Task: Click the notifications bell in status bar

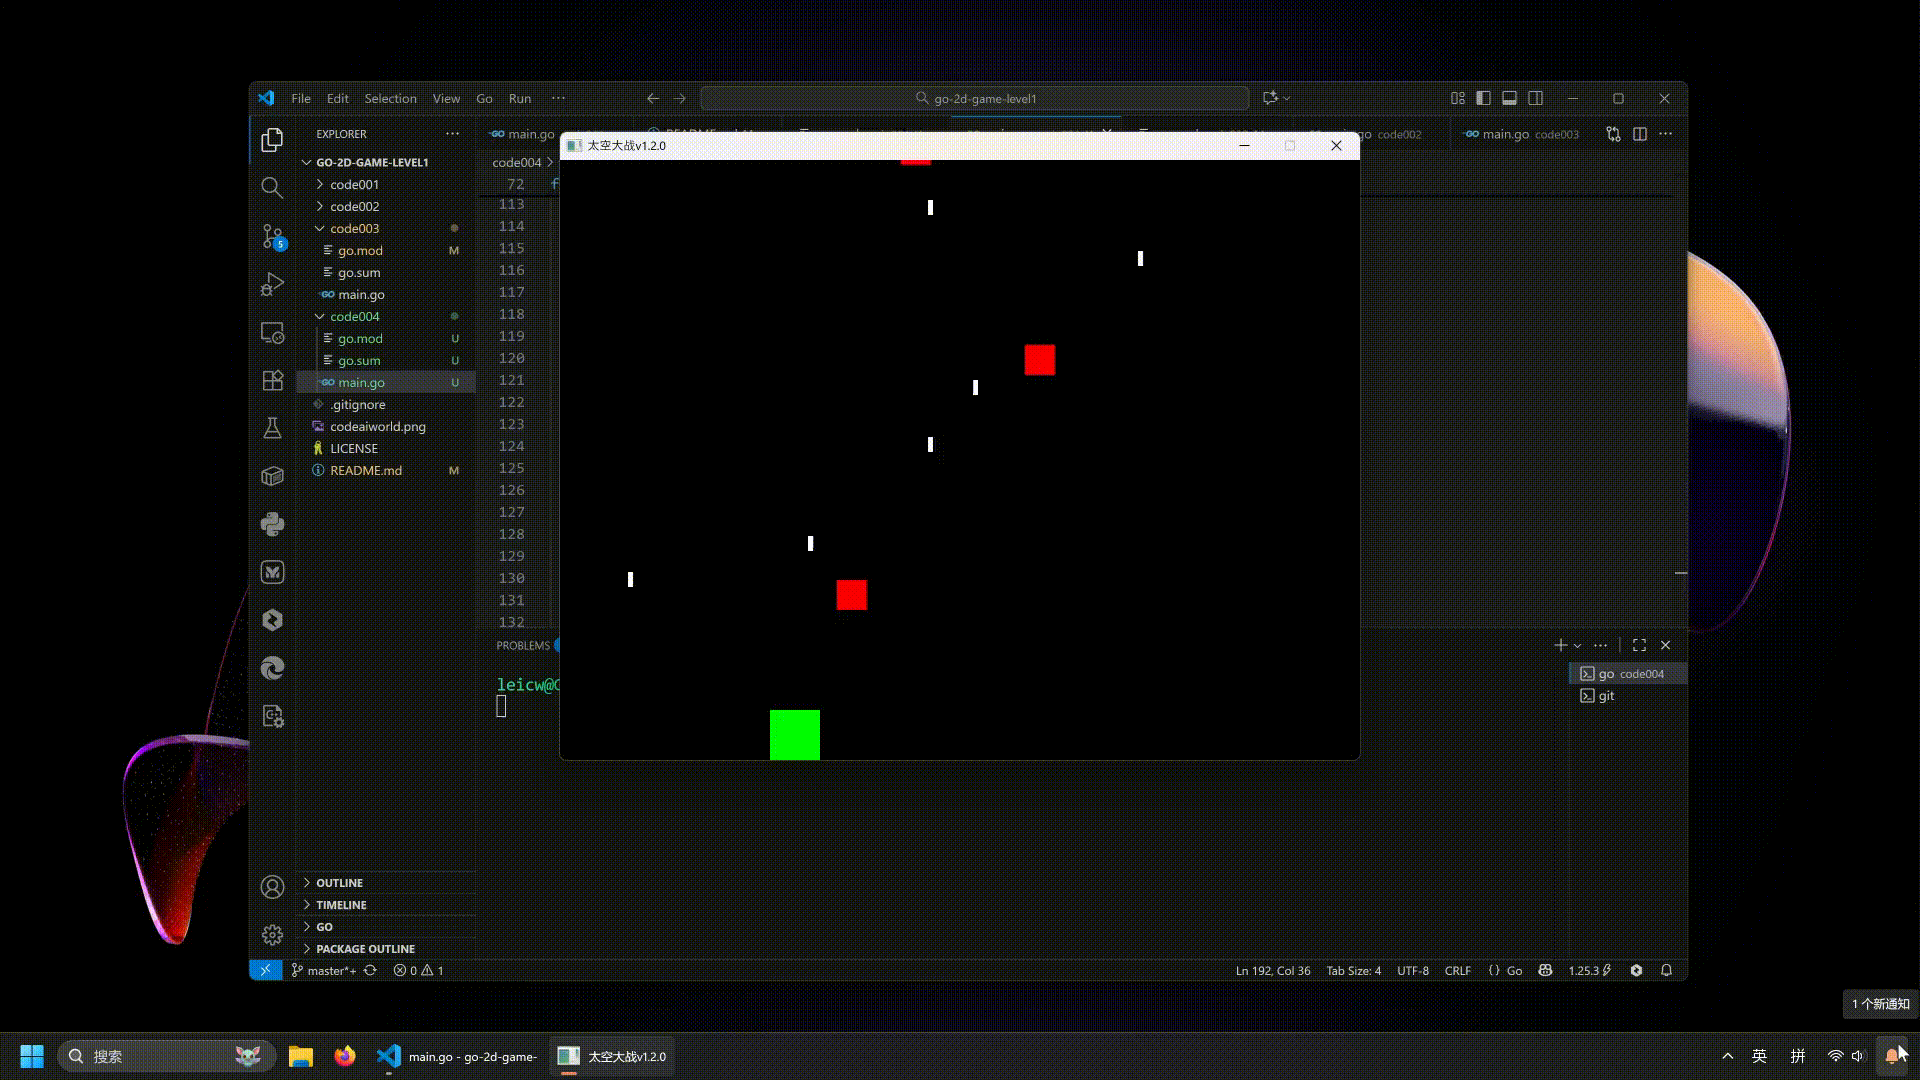Action: coord(1666,970)
